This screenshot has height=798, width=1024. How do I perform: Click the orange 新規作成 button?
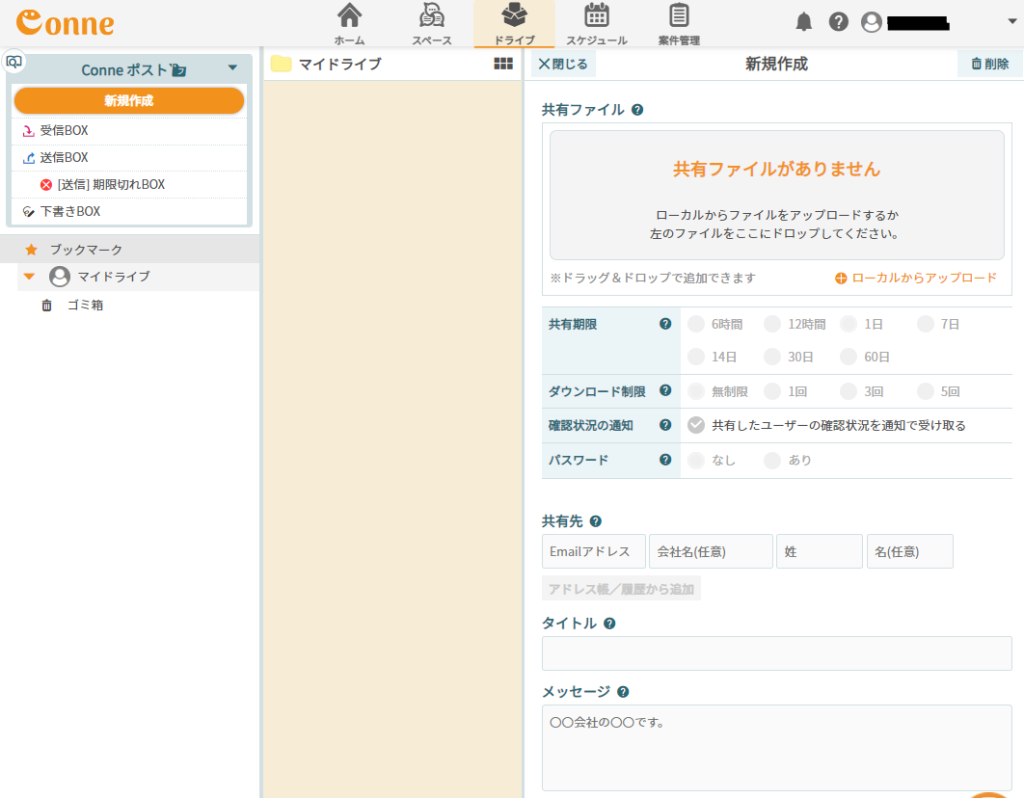coord(129,101)
